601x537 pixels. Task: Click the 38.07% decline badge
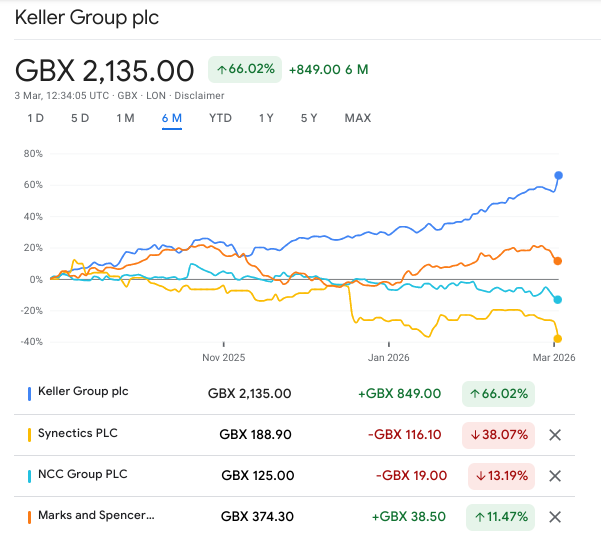(498, 435)
